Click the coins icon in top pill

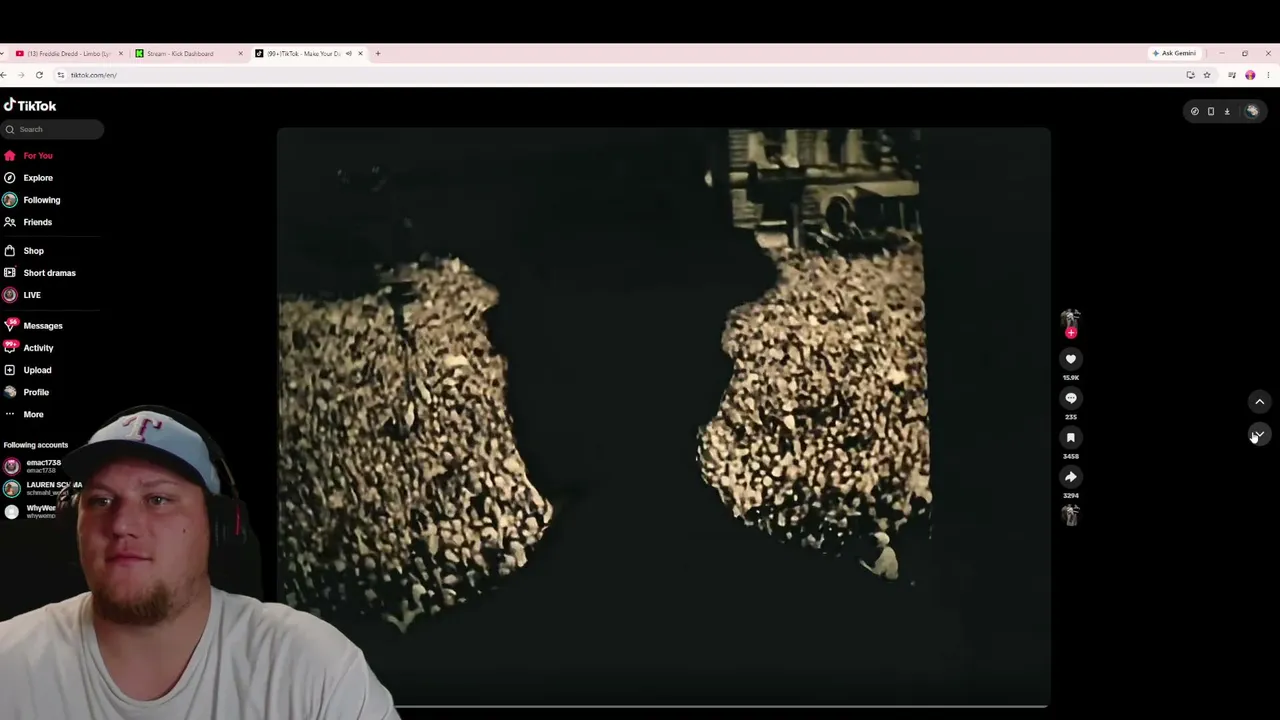tap(1195, 112)
